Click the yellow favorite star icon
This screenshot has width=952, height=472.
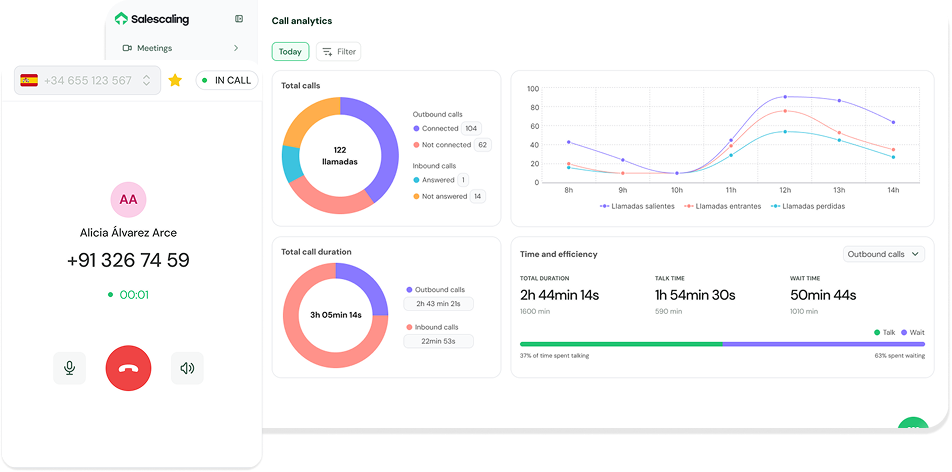(175, 80)
